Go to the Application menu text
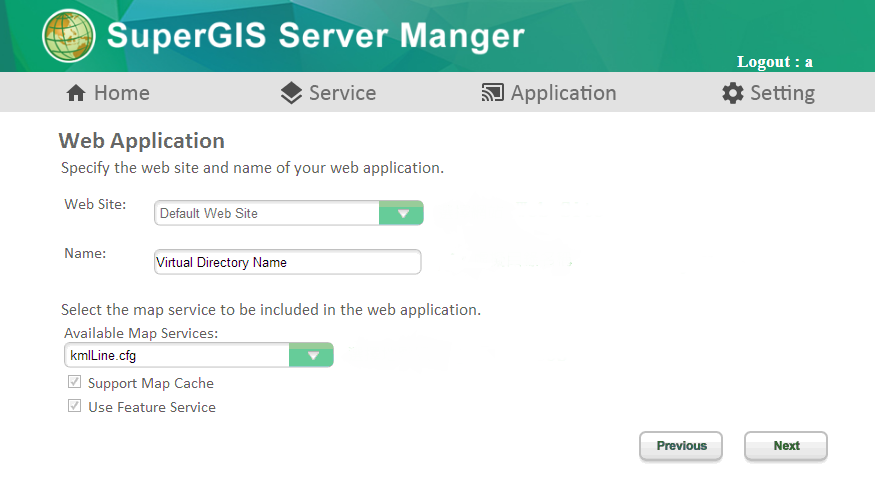Viewport: 875px width, 482px height. [564, 93]
